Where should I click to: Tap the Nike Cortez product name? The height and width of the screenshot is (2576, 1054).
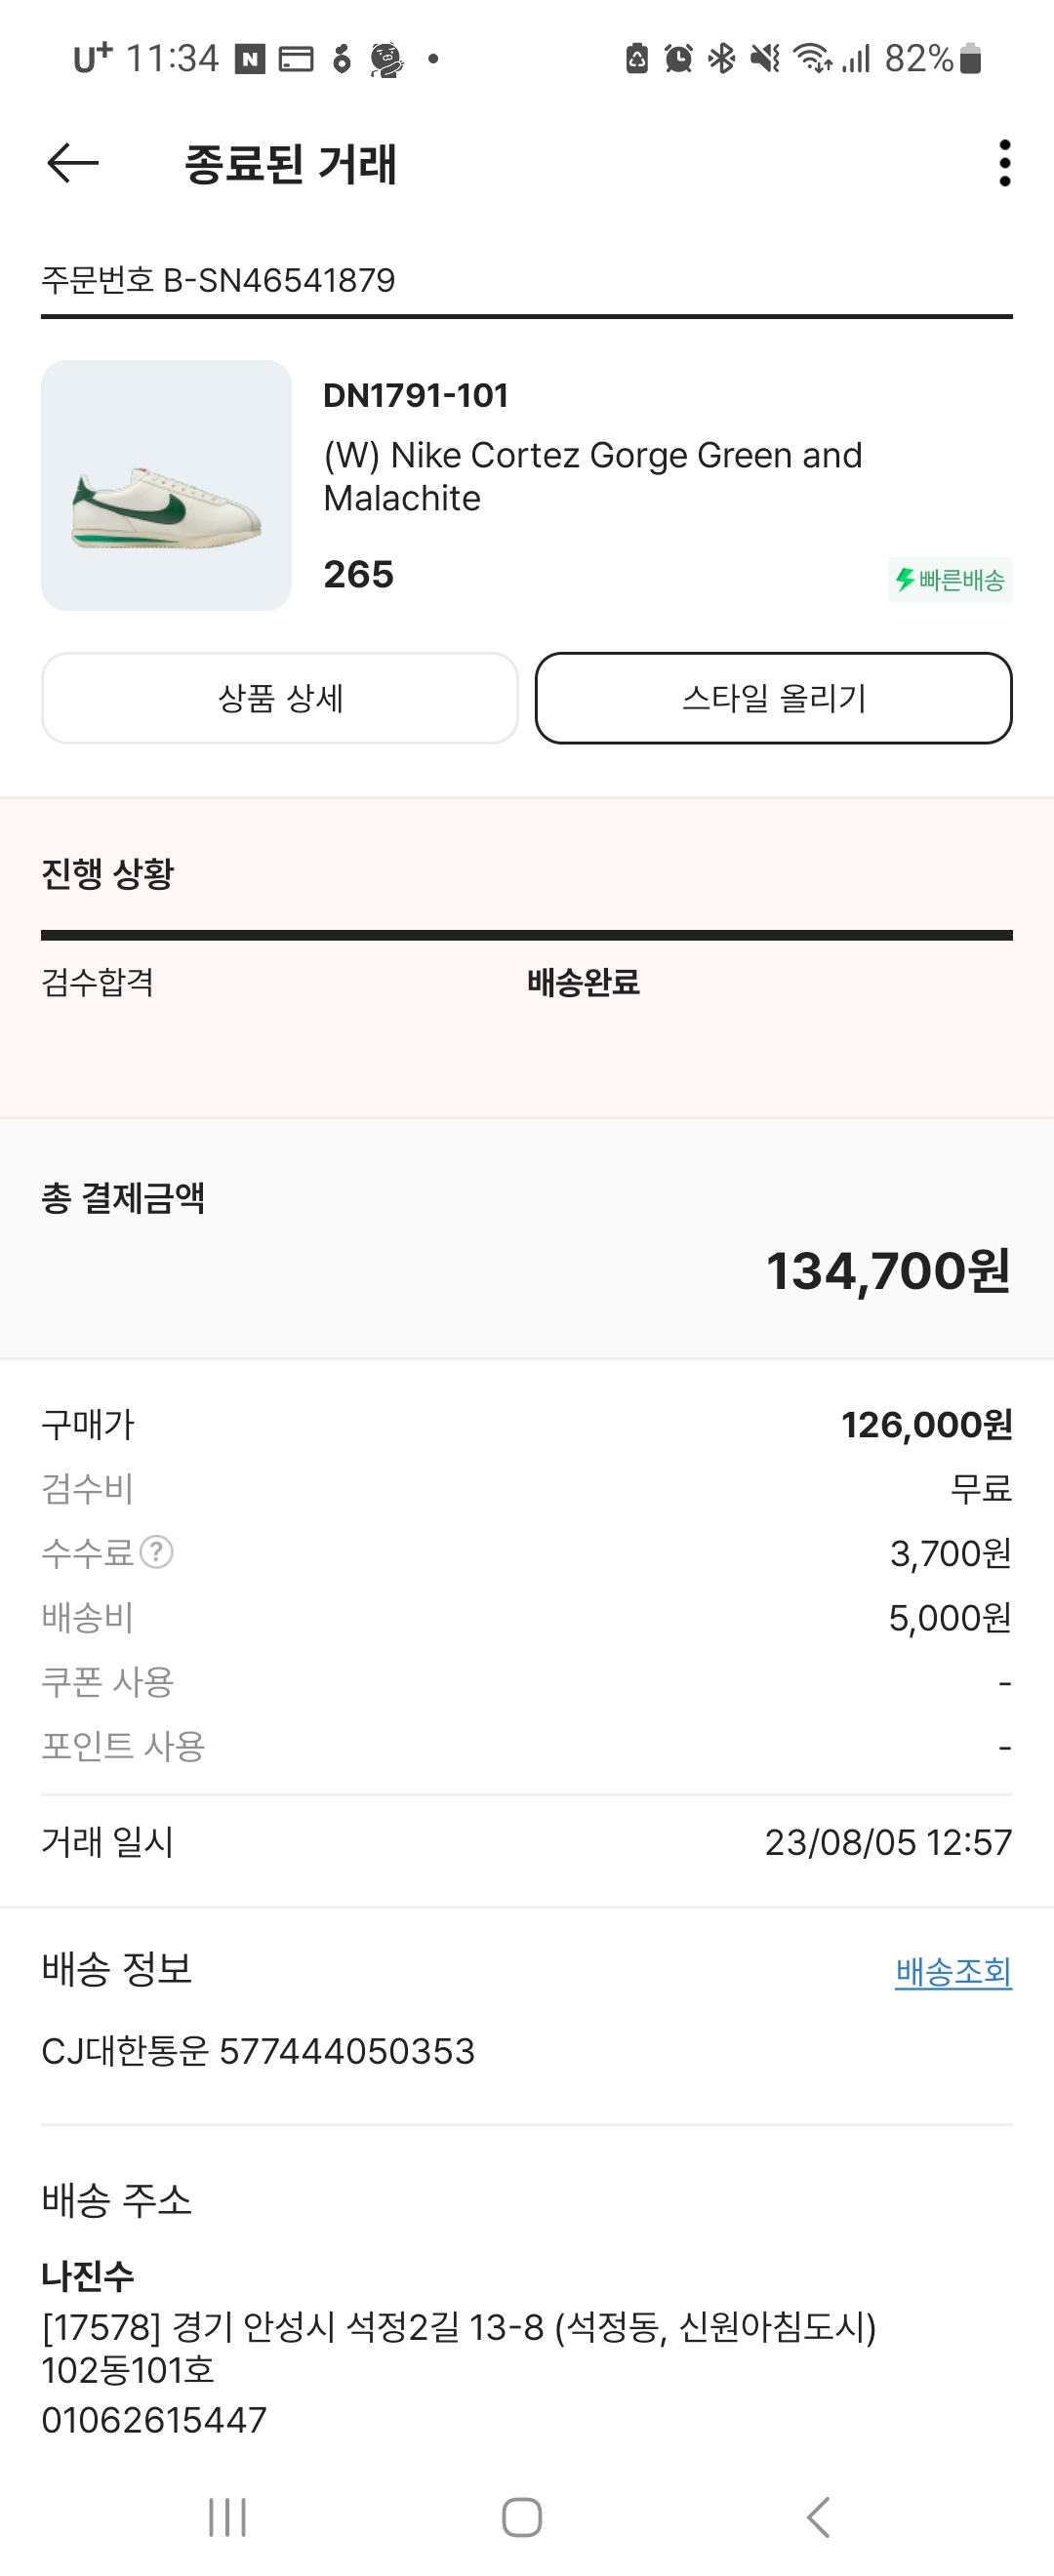pos(592,476)
